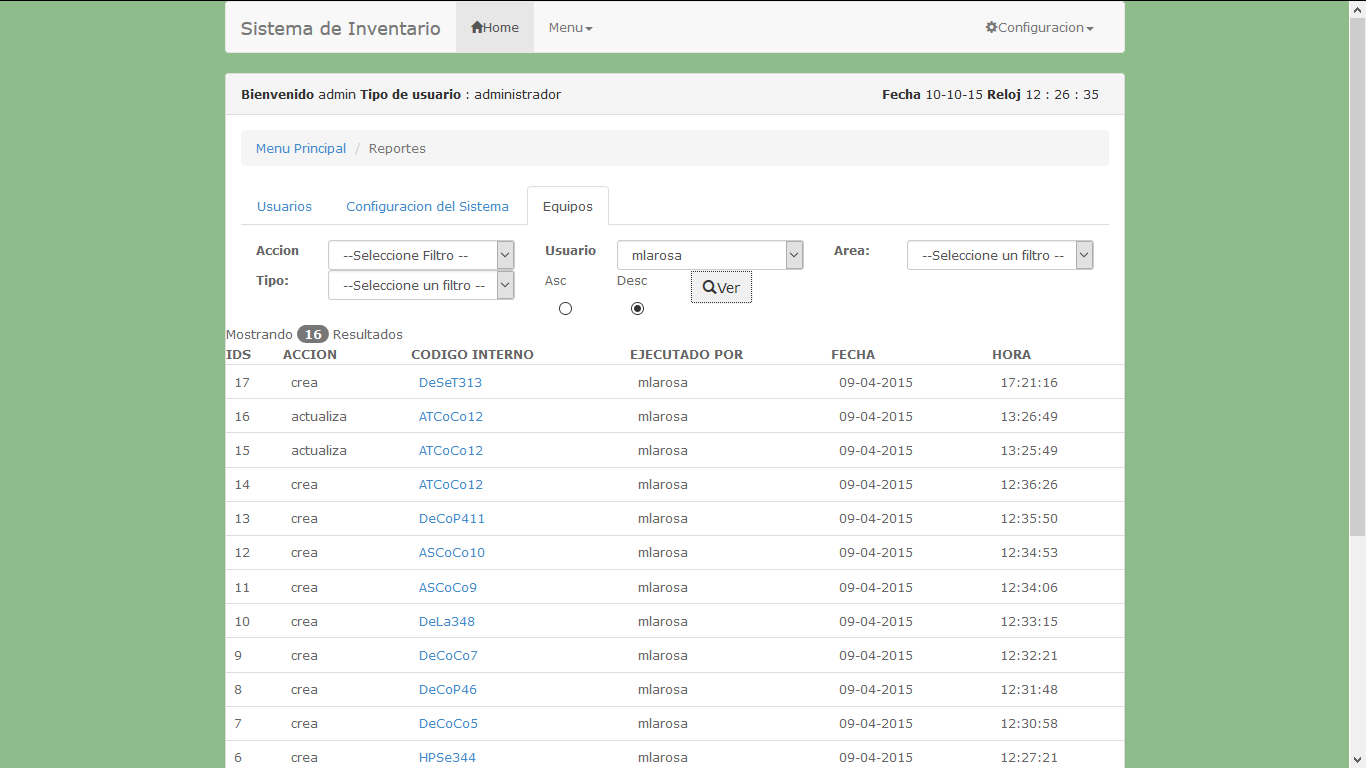This screenshot has height=768, width=1366.
Task: Open ATCoCo12 link in row 14
Action: [x=451, y=484]
